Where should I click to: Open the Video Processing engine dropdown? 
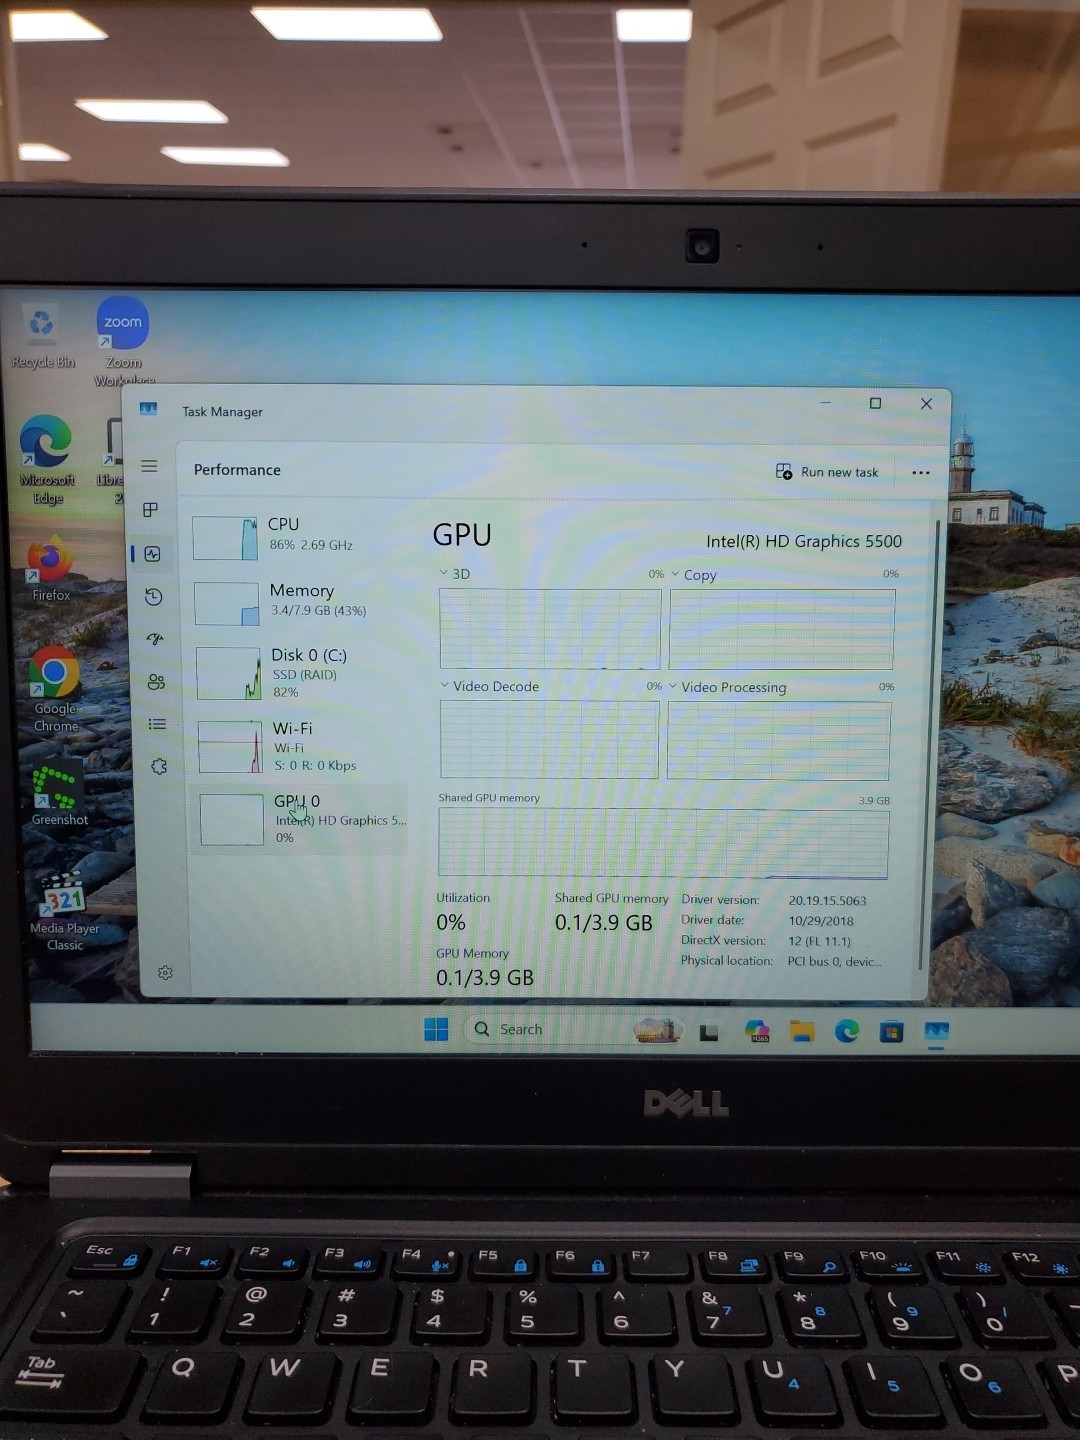point(728,687)
